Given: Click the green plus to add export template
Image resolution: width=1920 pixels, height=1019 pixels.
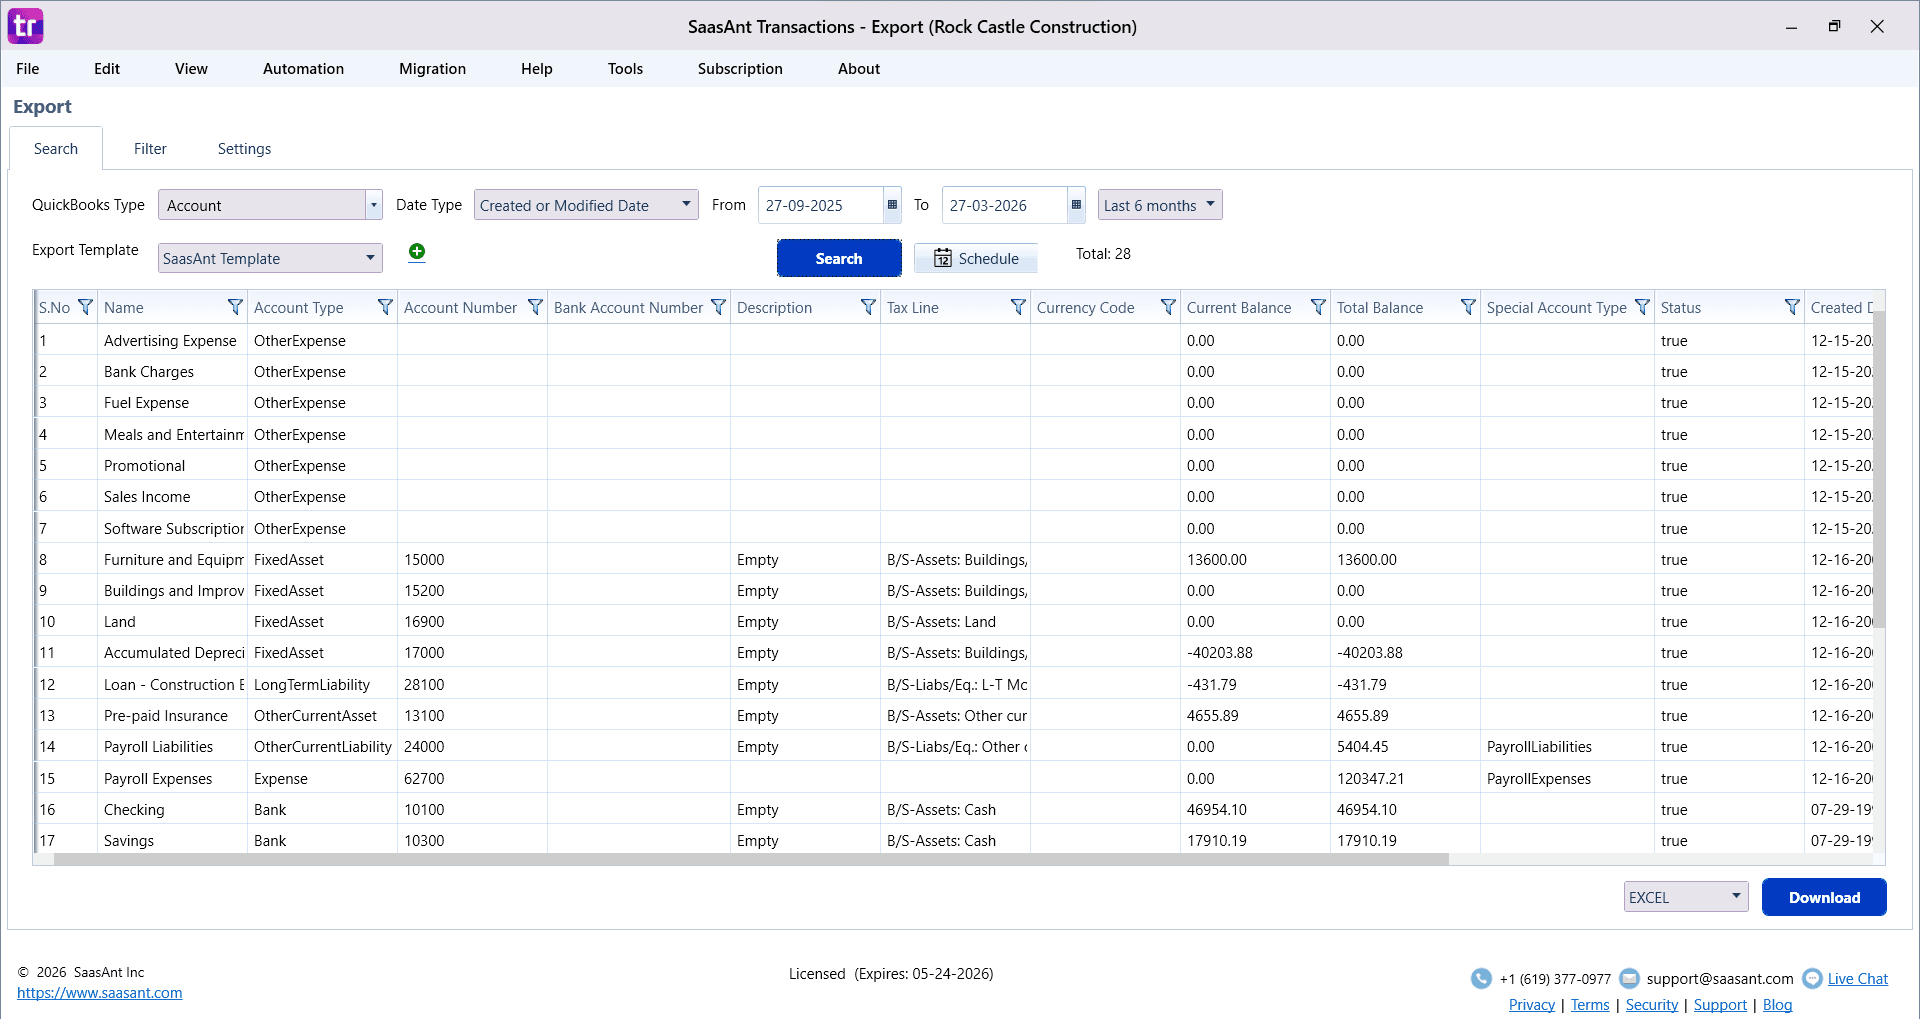Looking at the screenshot, I should (417, 252).
